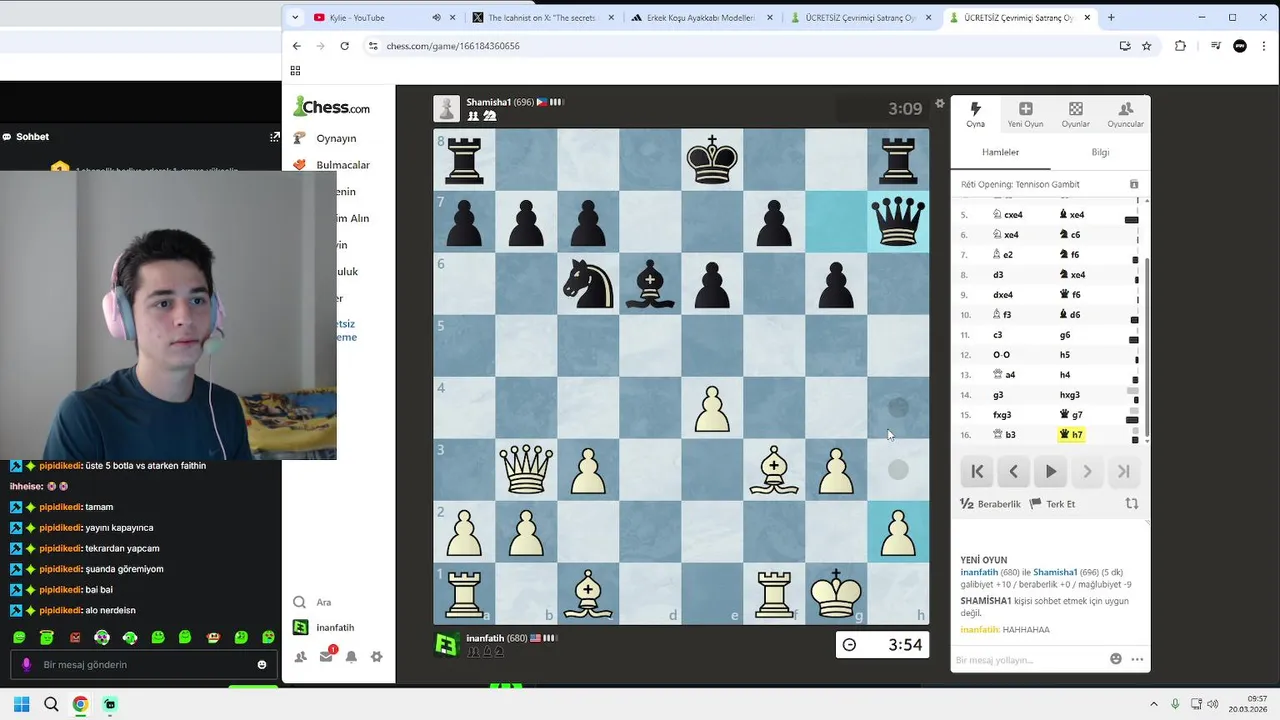Select move O-O in the move list

tap(1001, 355)
